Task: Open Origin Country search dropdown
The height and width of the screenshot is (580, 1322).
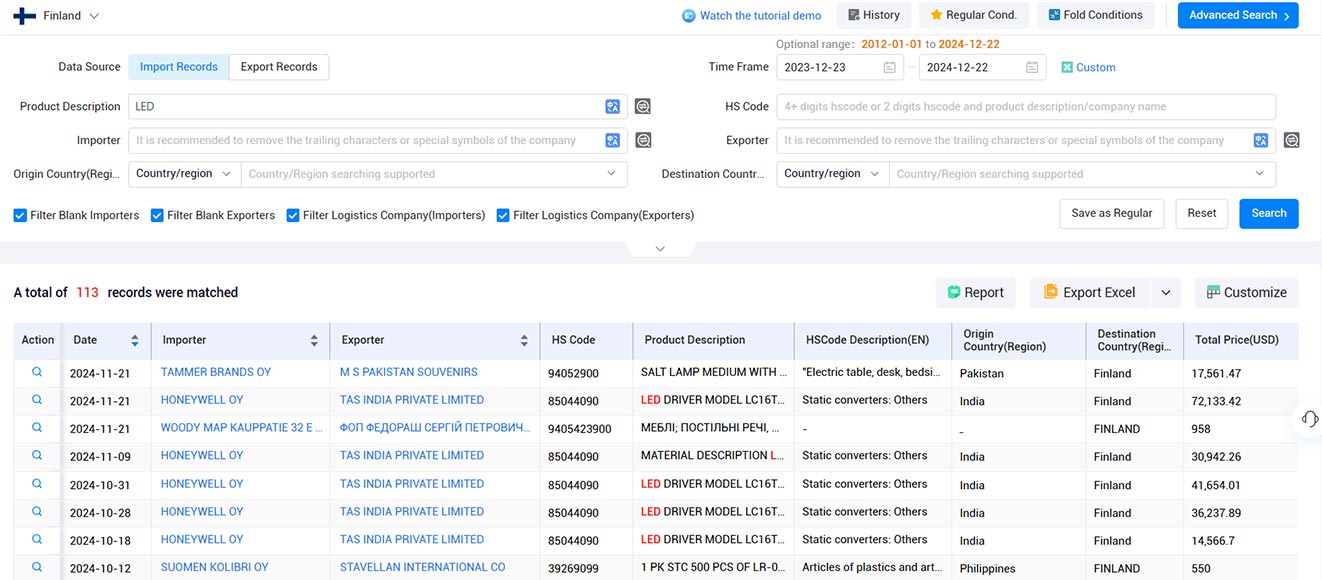Action: point(434,174)
